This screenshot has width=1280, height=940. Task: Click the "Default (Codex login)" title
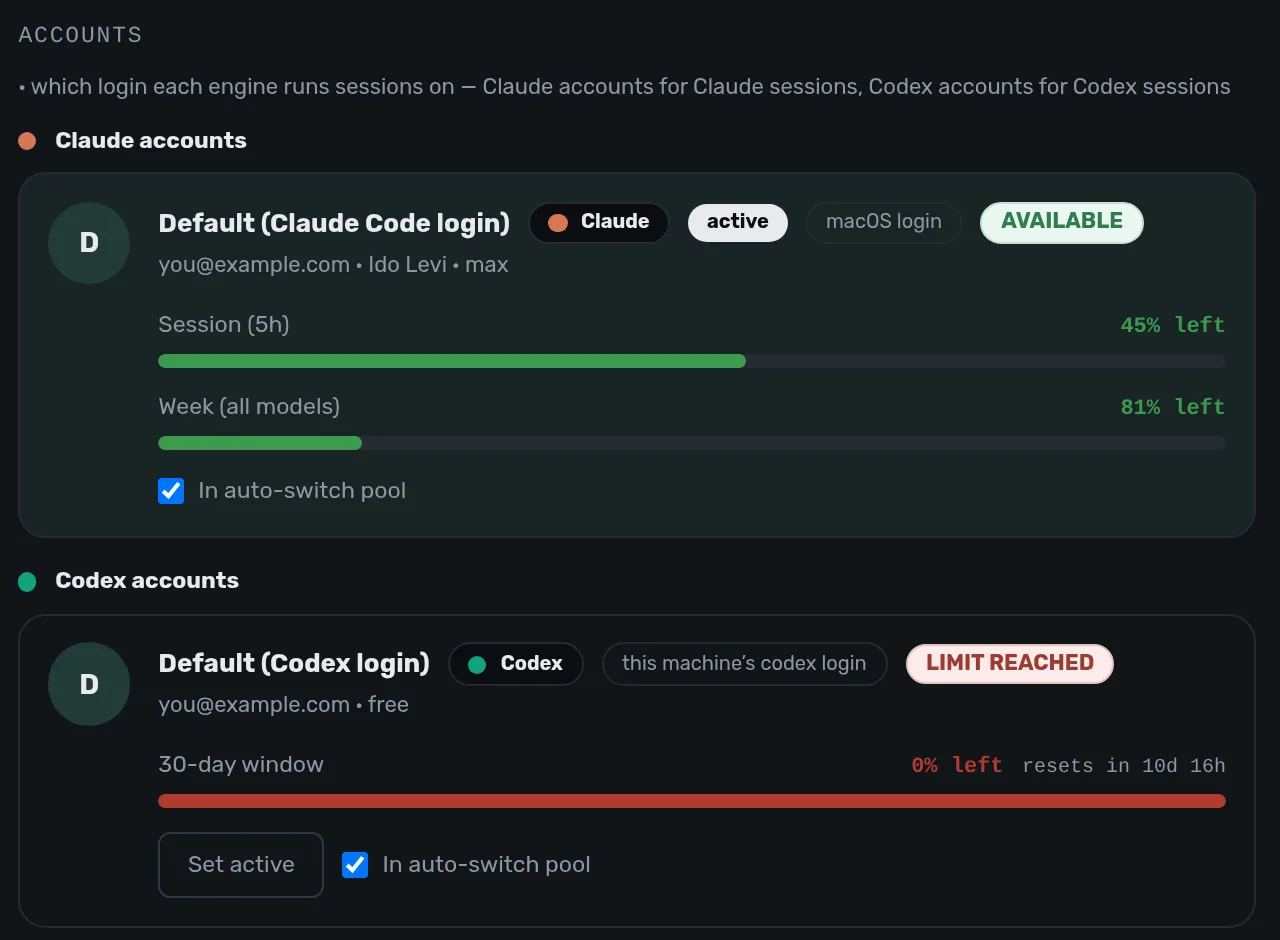[294, 663]
